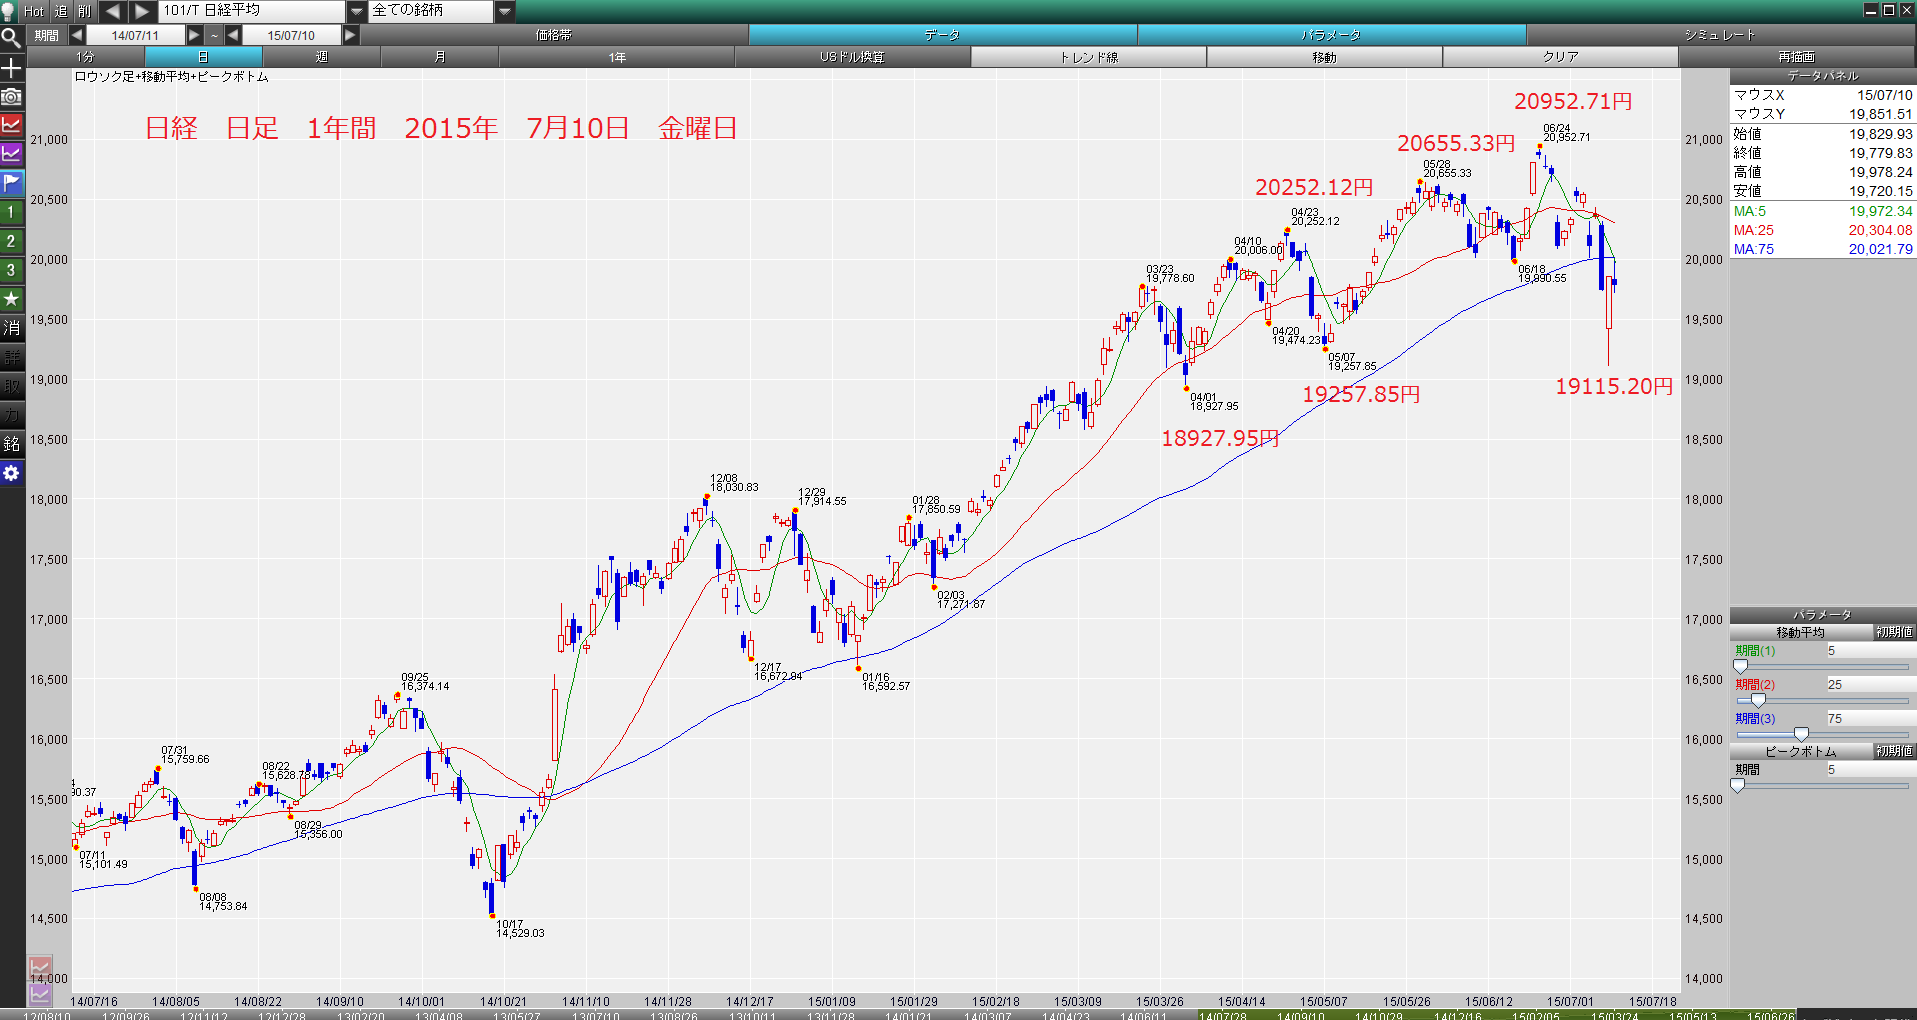Viewport: 1917px width, 1020px height.
Task: Click the start date field 14/07/11
Action: pyautogui.click(x=135, y=35)
